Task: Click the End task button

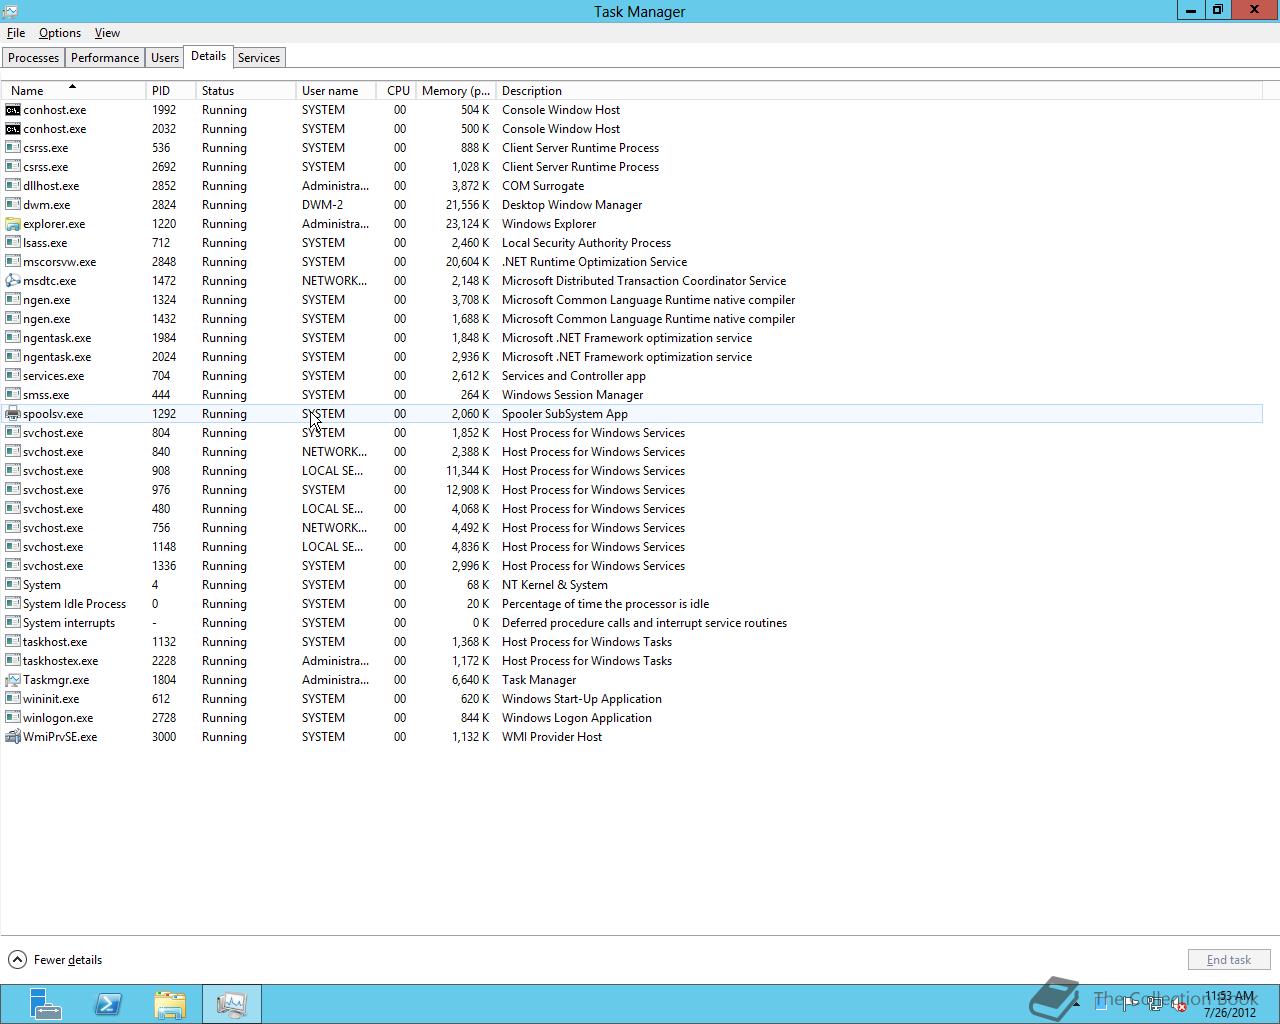Action: pos(1229,960)
